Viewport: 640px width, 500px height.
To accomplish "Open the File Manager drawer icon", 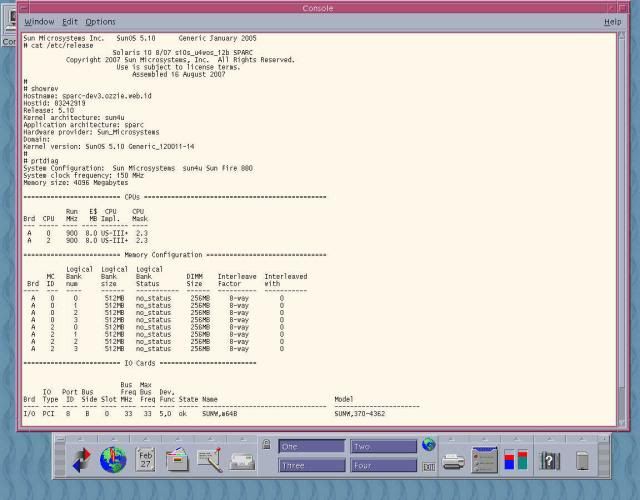I will pyautogui.click(x=178, y=460).
